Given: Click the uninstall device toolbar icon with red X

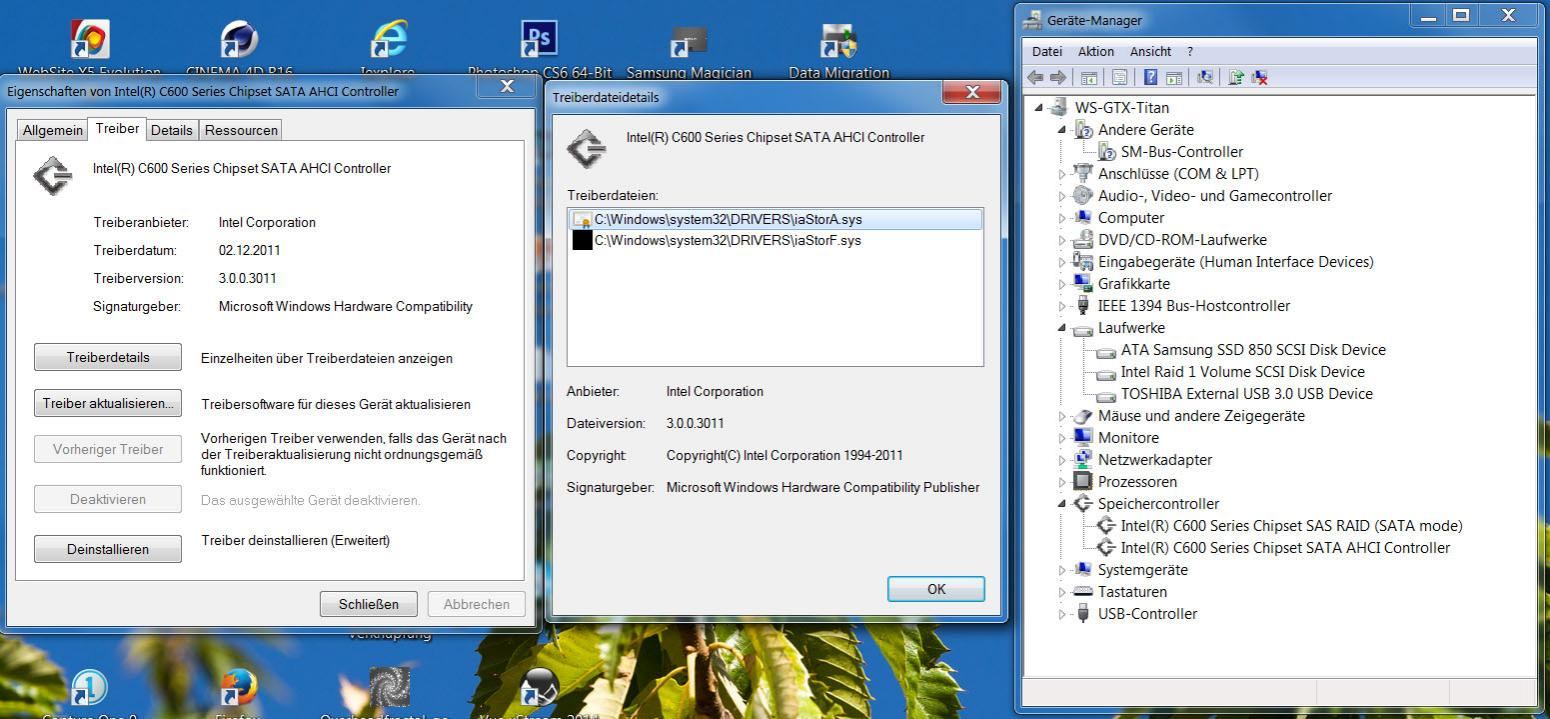Looking at the screenshot, I should click(x=1259, y=77).
